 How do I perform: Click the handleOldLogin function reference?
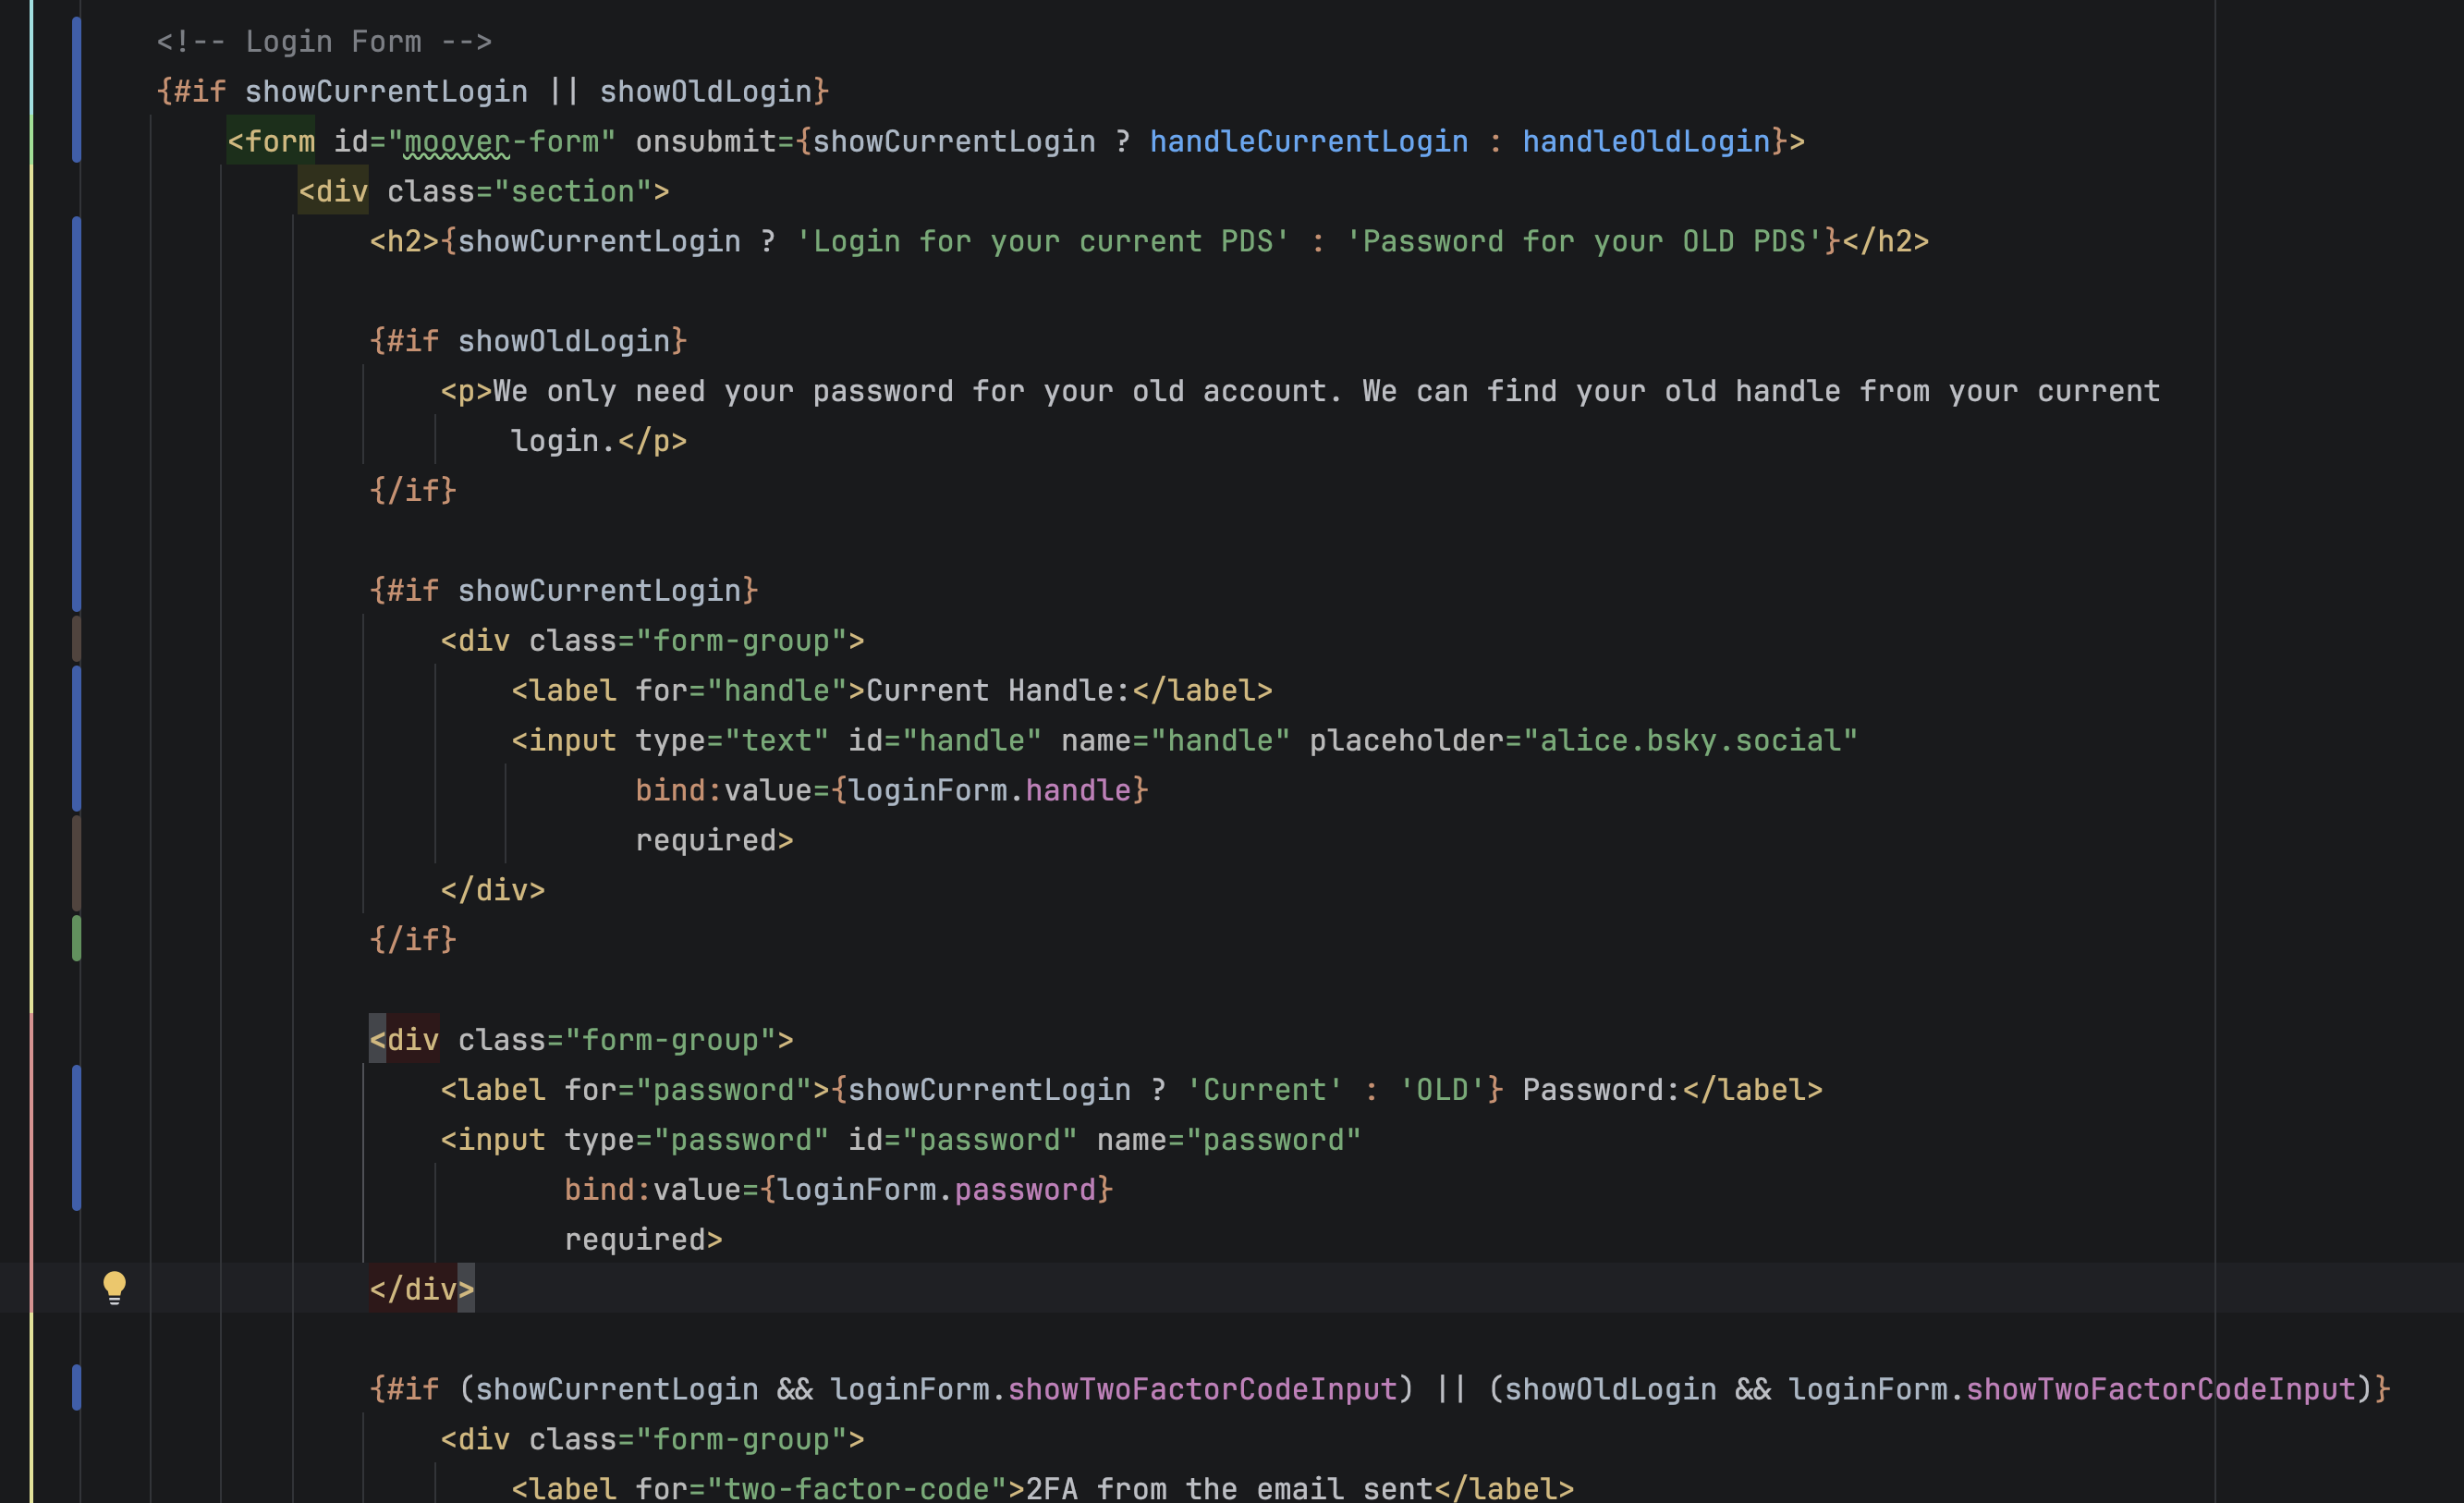coord(1646,141)
